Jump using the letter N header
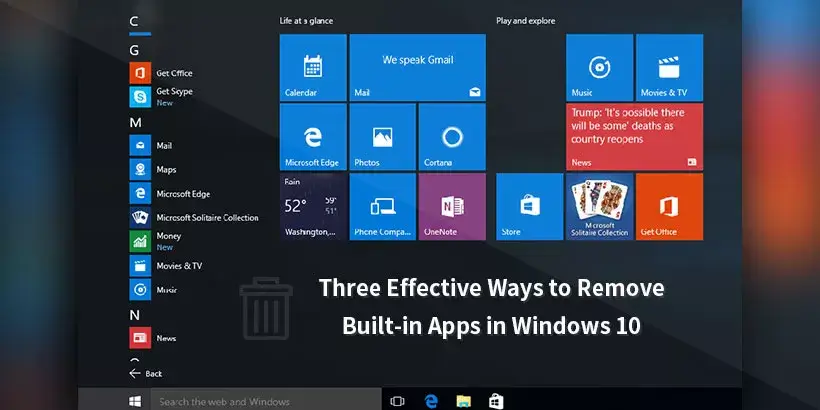This screenshot has height=410, width=820. (x=134, y=315)
